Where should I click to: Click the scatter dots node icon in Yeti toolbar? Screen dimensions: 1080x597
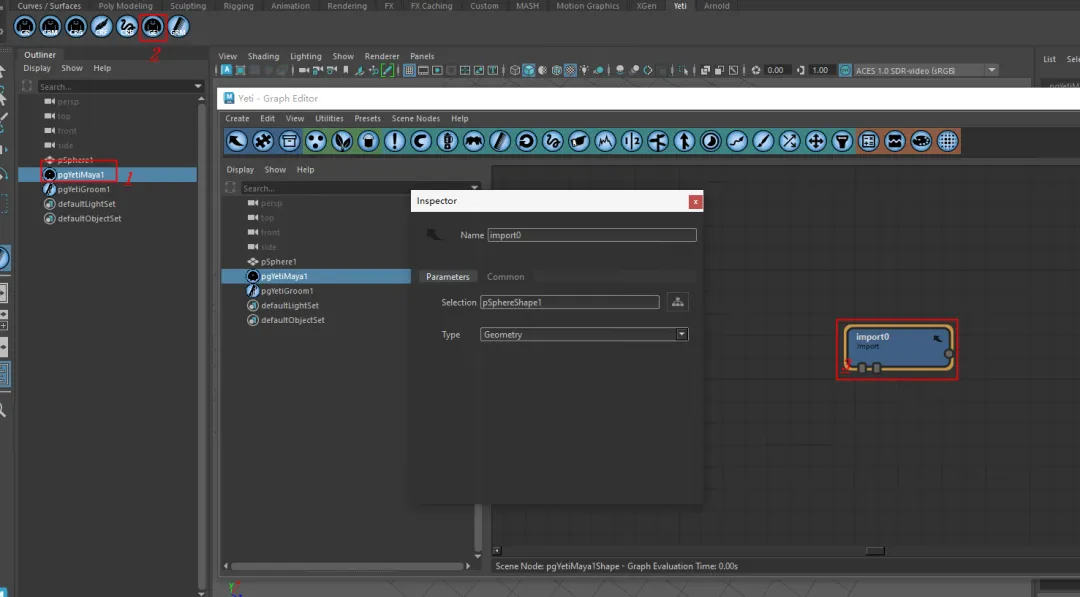(x=315, y=141)
